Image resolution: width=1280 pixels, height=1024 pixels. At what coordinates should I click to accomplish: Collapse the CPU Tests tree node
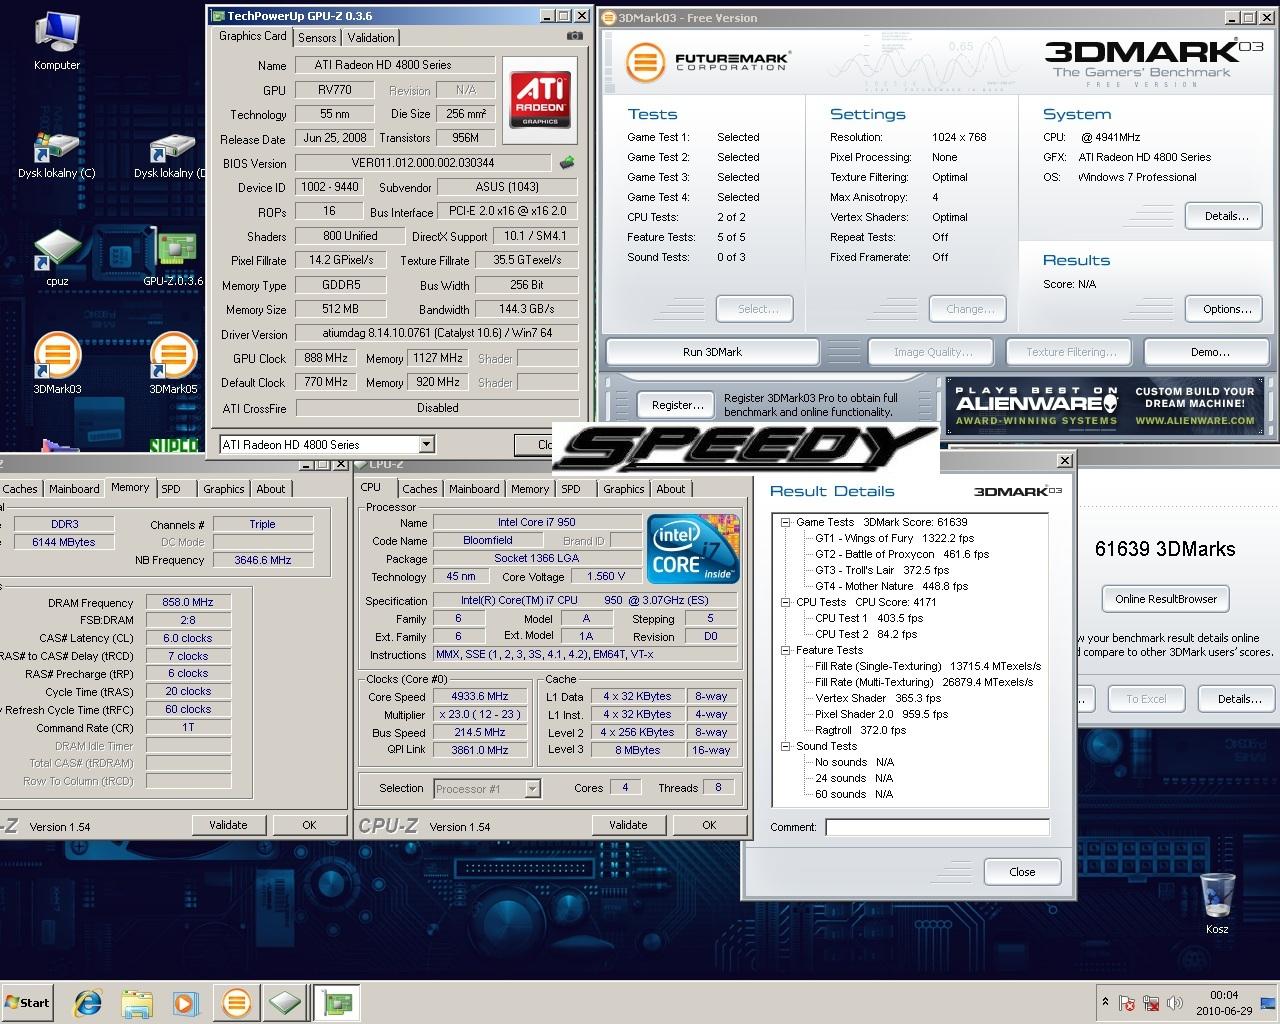[x=786, y=602]
